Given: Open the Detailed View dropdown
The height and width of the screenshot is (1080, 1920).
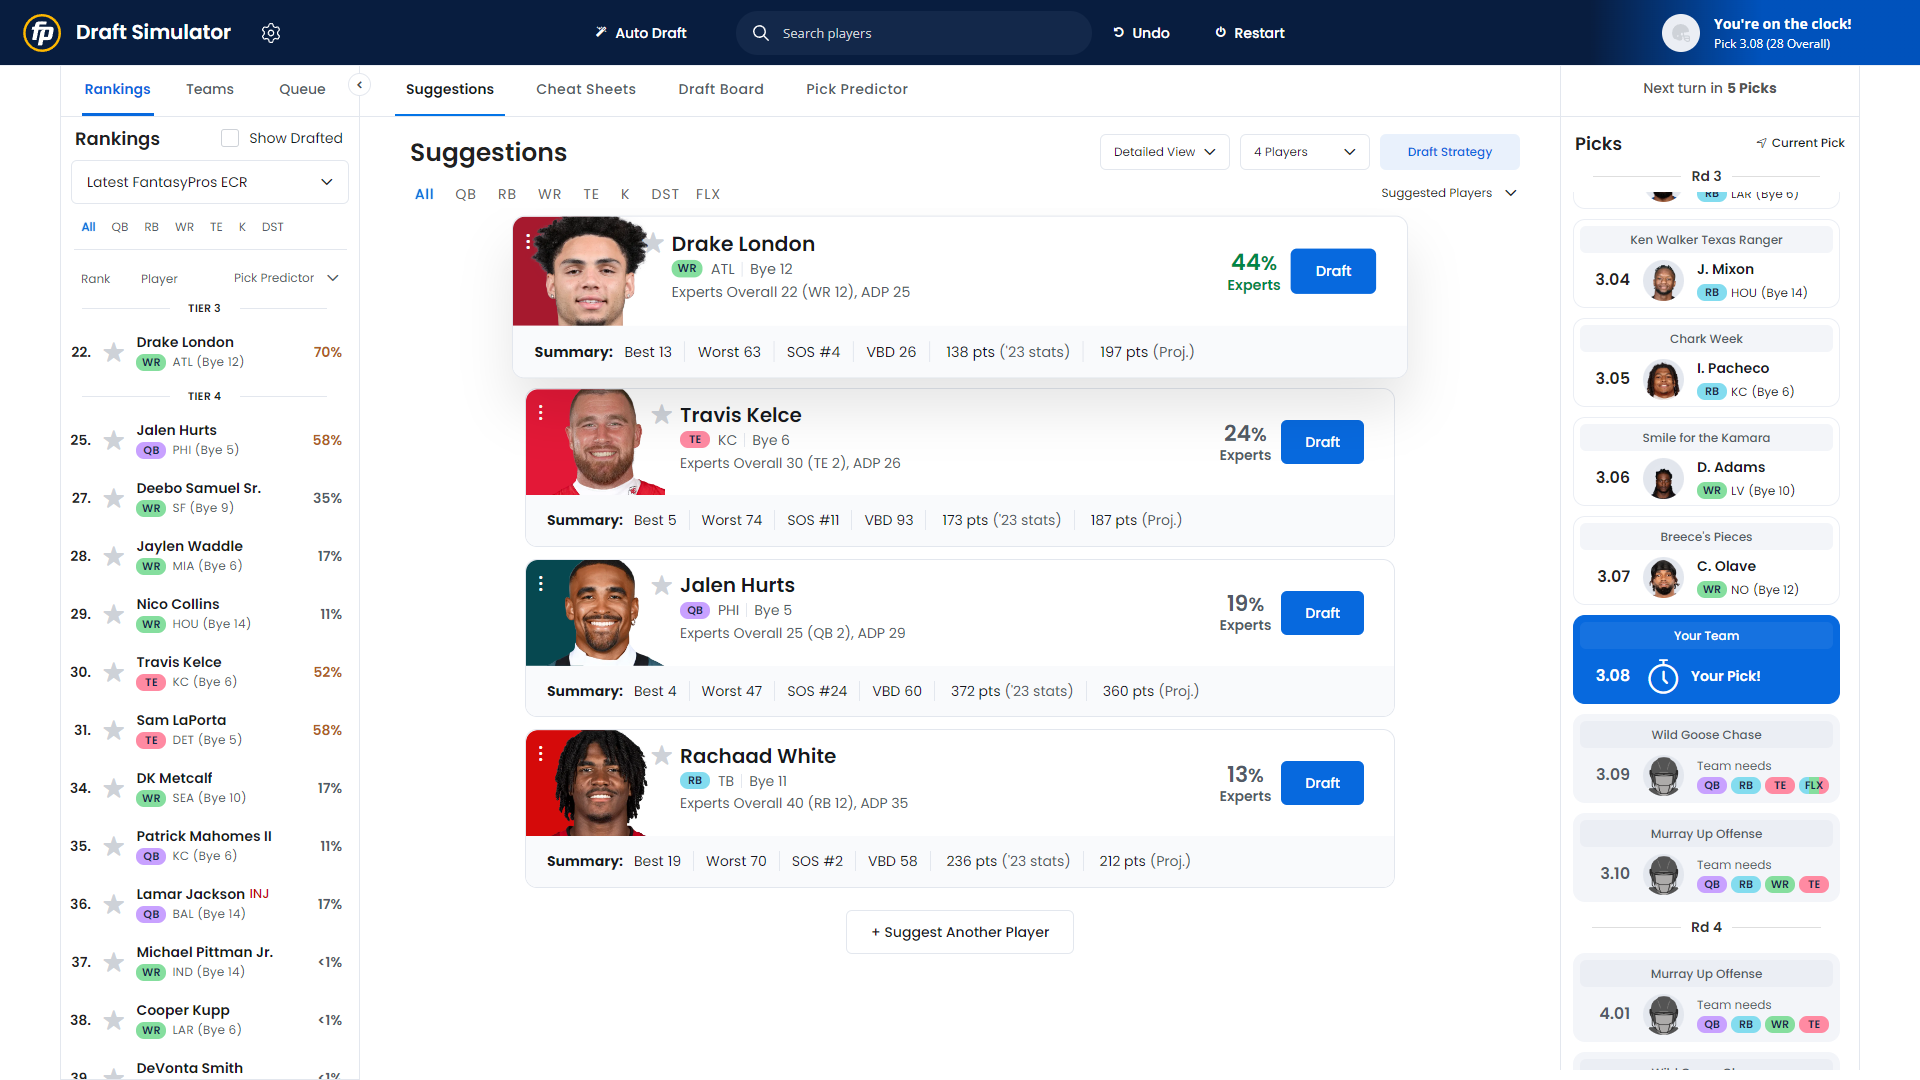Looking at the screenshot, I should 1164,152.
